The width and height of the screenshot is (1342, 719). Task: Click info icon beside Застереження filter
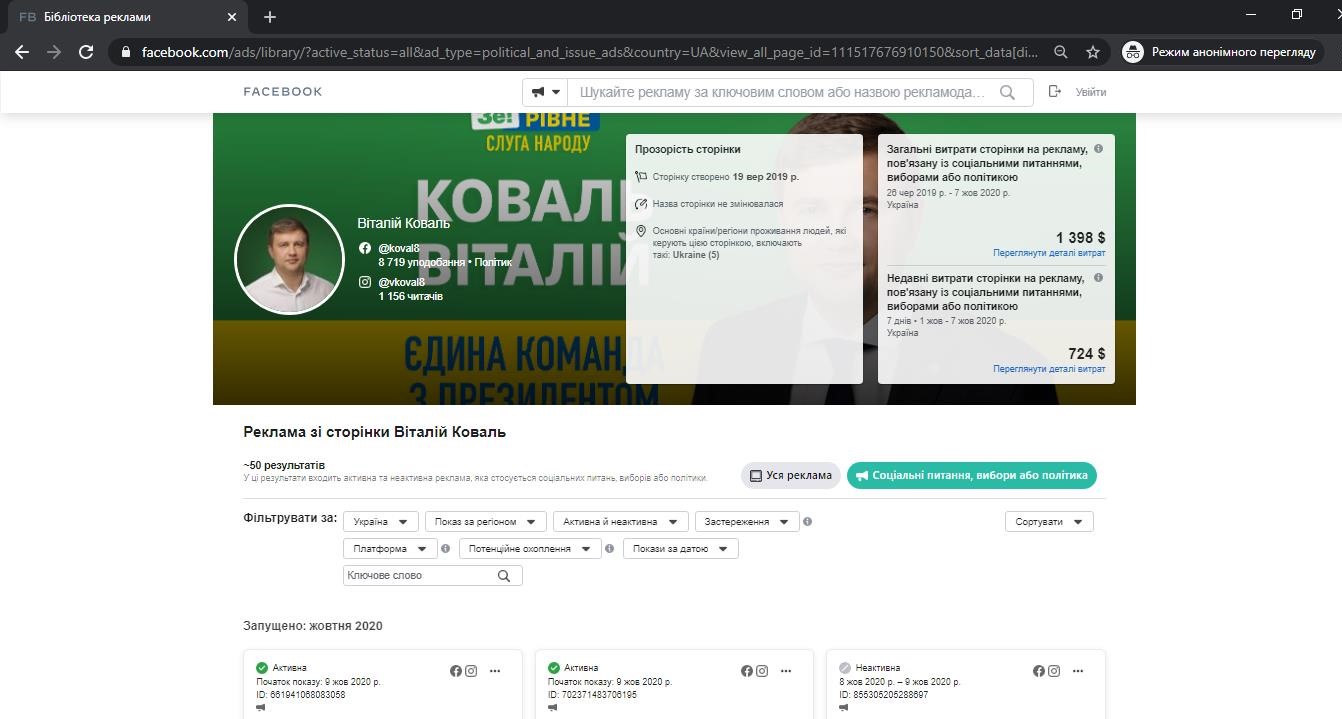(808, 522)
